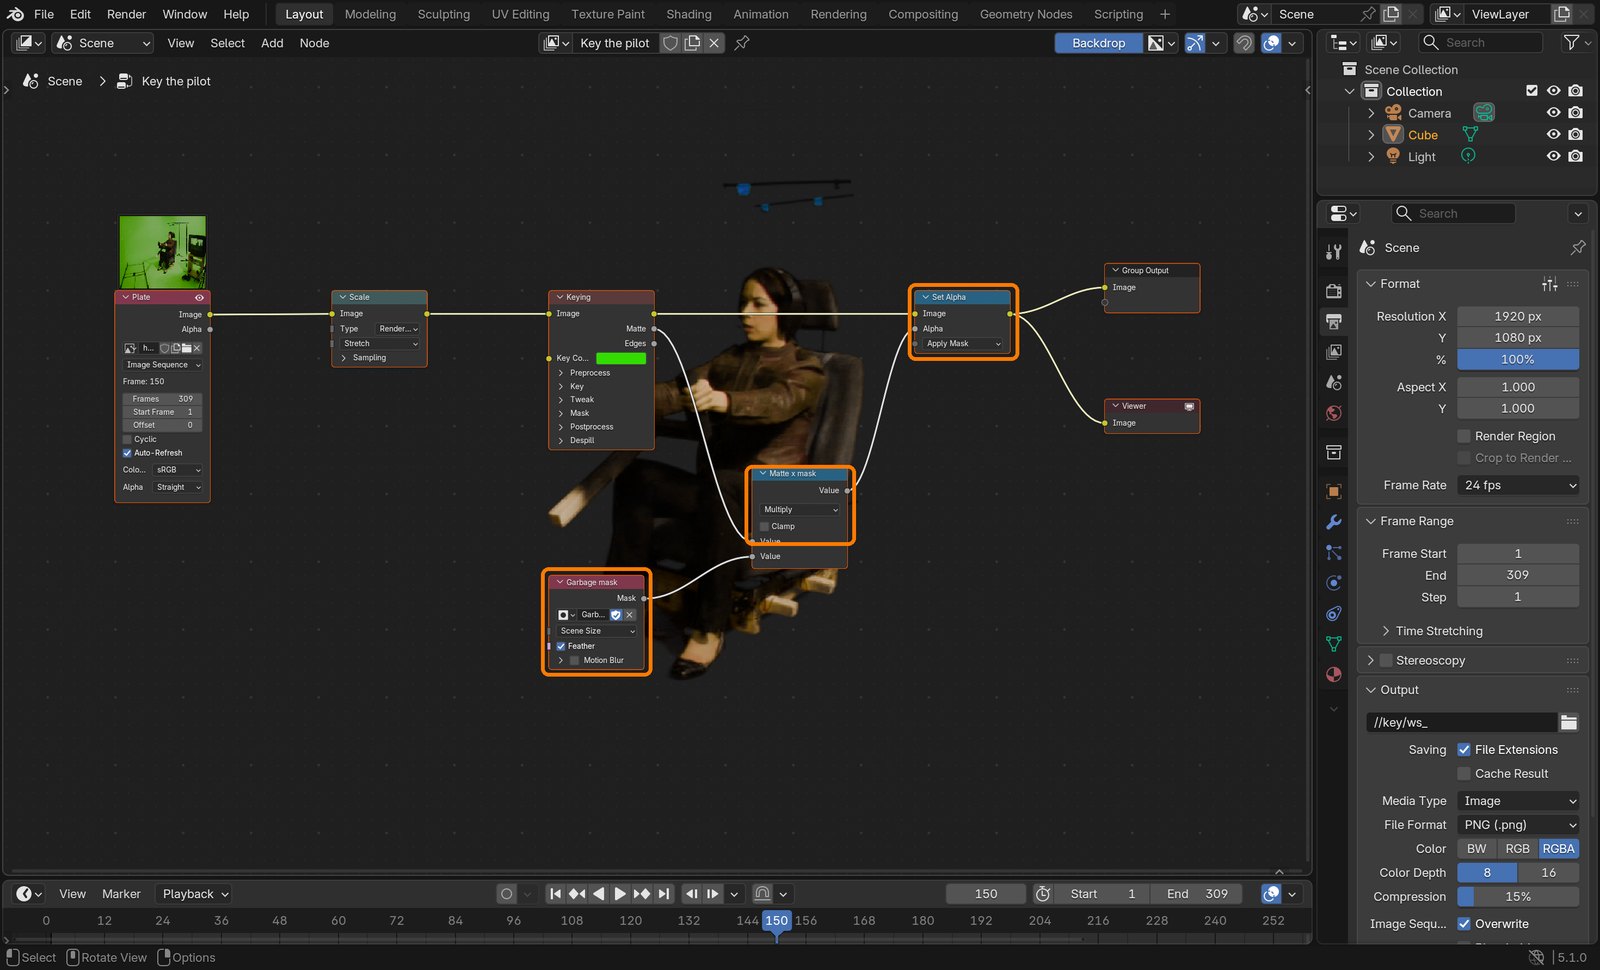Disable File Extensions checkbox
This screenshot has width=1600, height=970.
pos(1464,750)
